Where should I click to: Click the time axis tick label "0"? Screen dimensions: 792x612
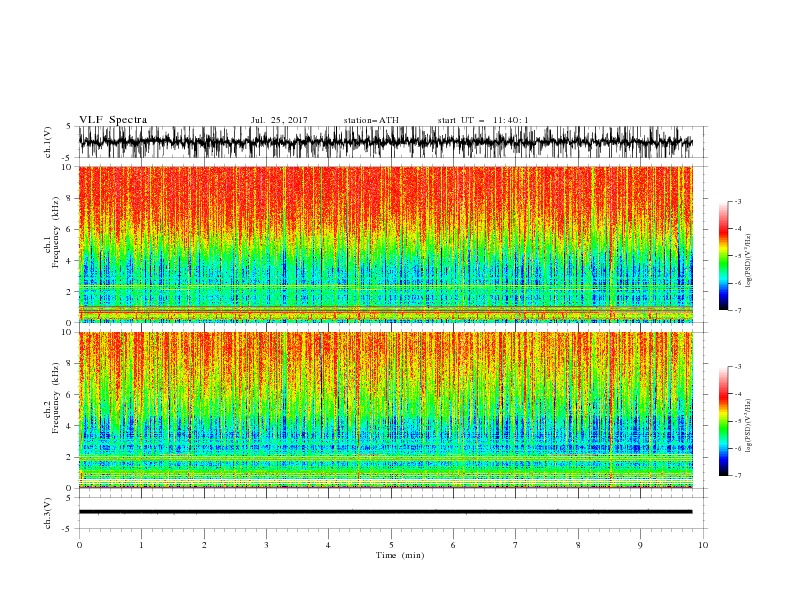(79, 545)
